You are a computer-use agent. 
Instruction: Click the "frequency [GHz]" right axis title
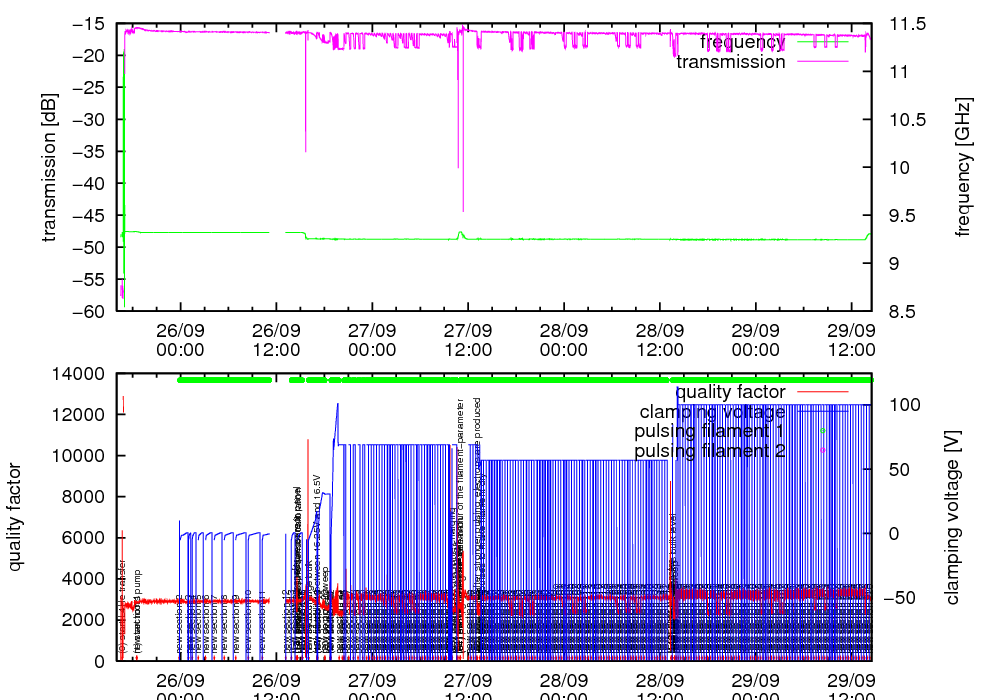963,167
